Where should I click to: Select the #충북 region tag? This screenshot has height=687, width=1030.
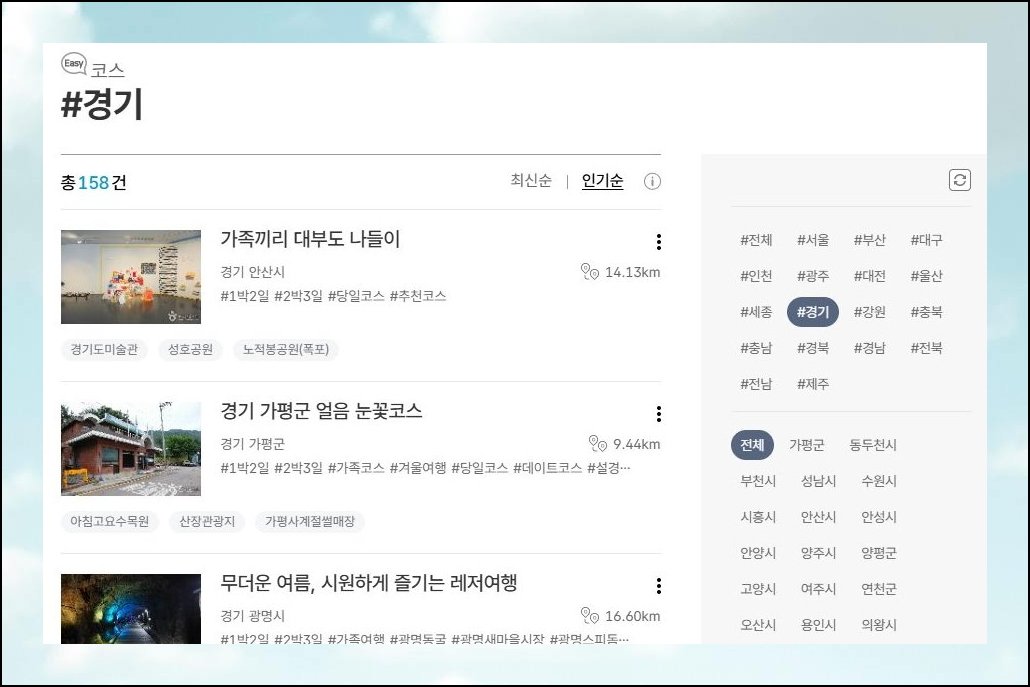pyautogui.click(x=926, y=312)
